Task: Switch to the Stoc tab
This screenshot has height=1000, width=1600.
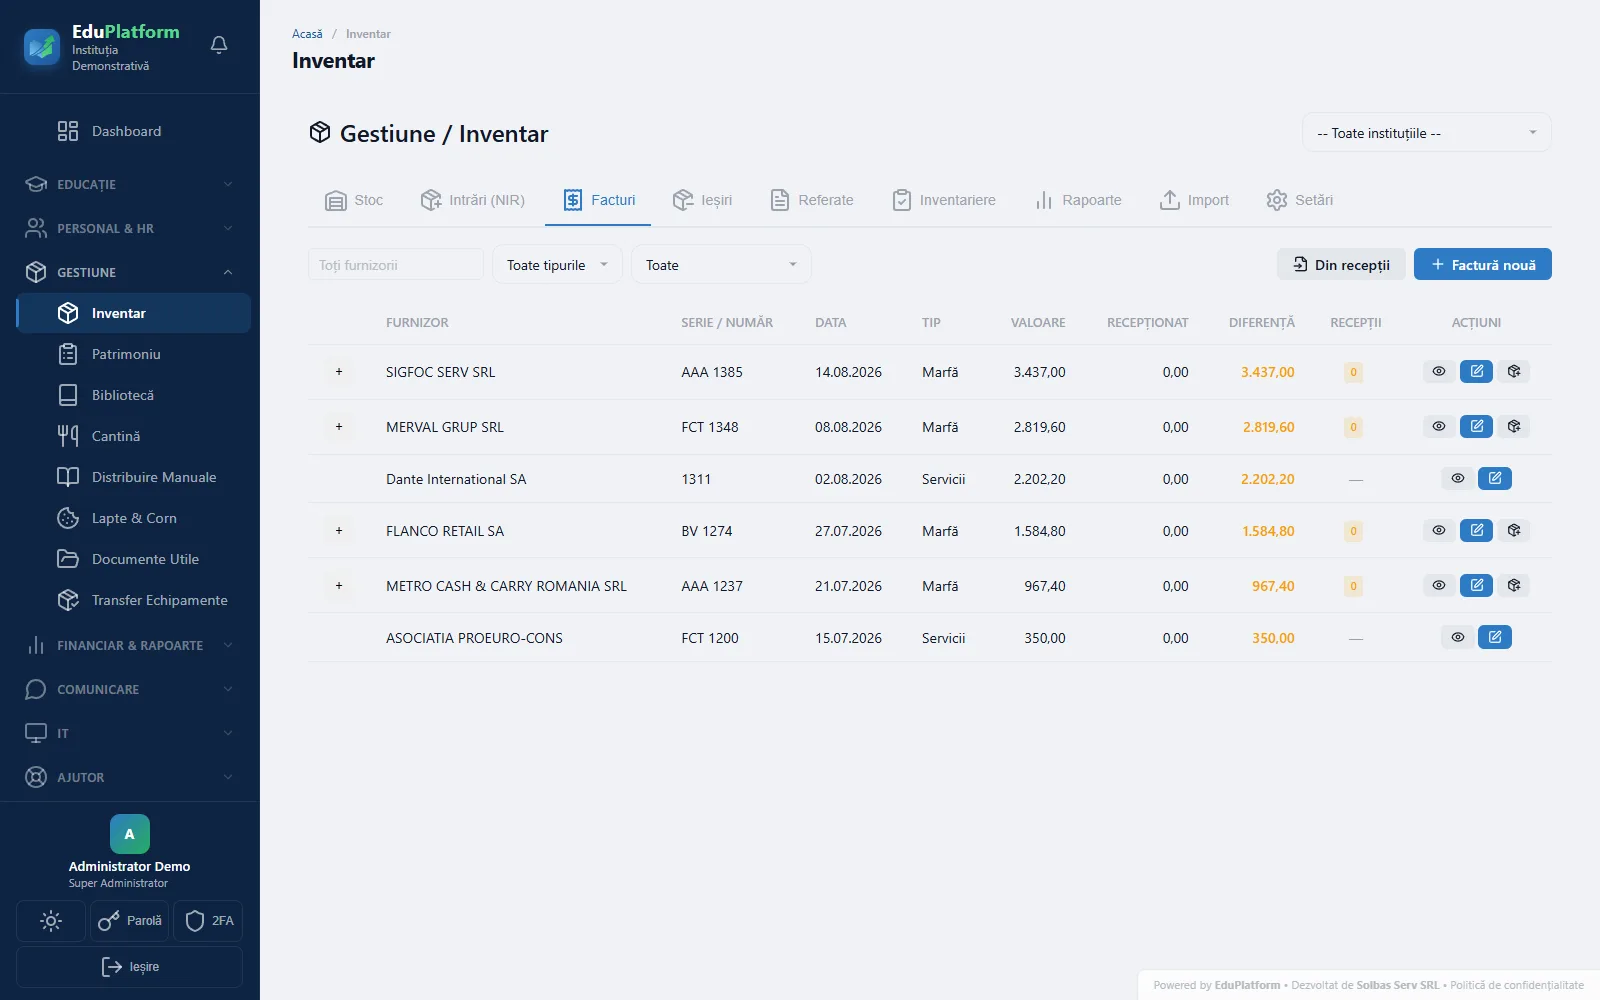Action: pyautogui.click(x=354, y=200)
